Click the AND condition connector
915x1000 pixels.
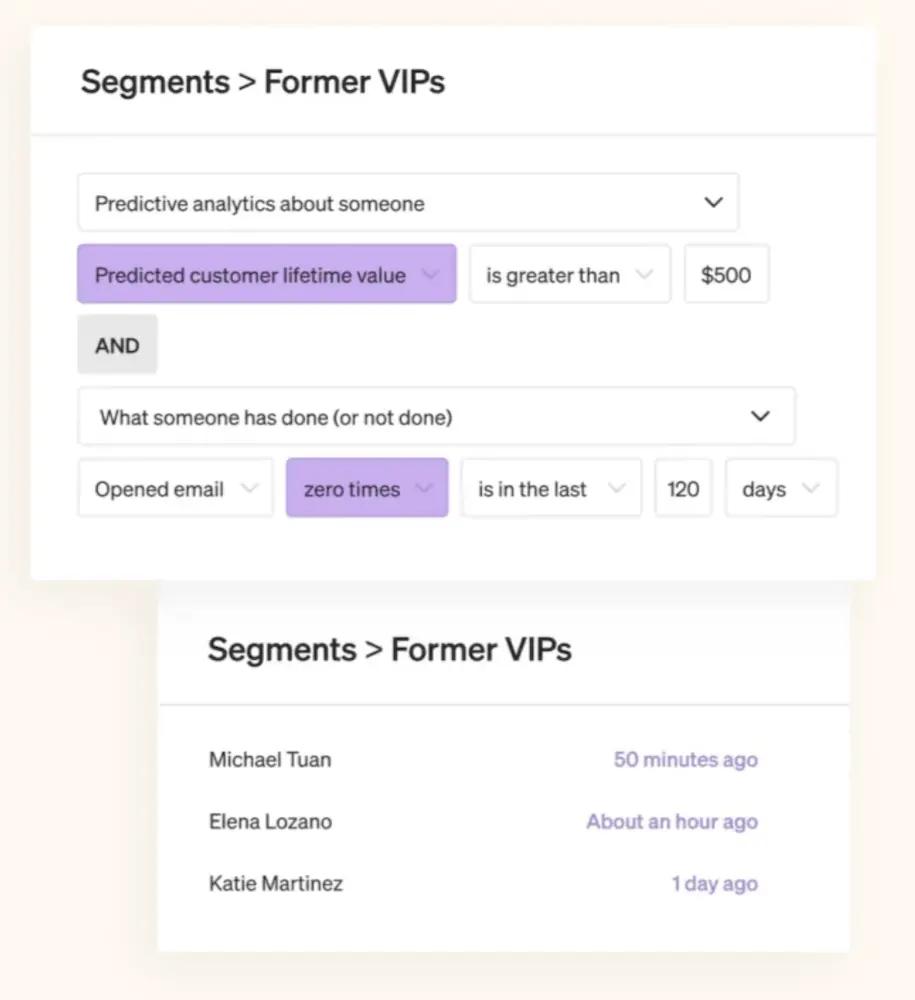(x=117, y=344)
